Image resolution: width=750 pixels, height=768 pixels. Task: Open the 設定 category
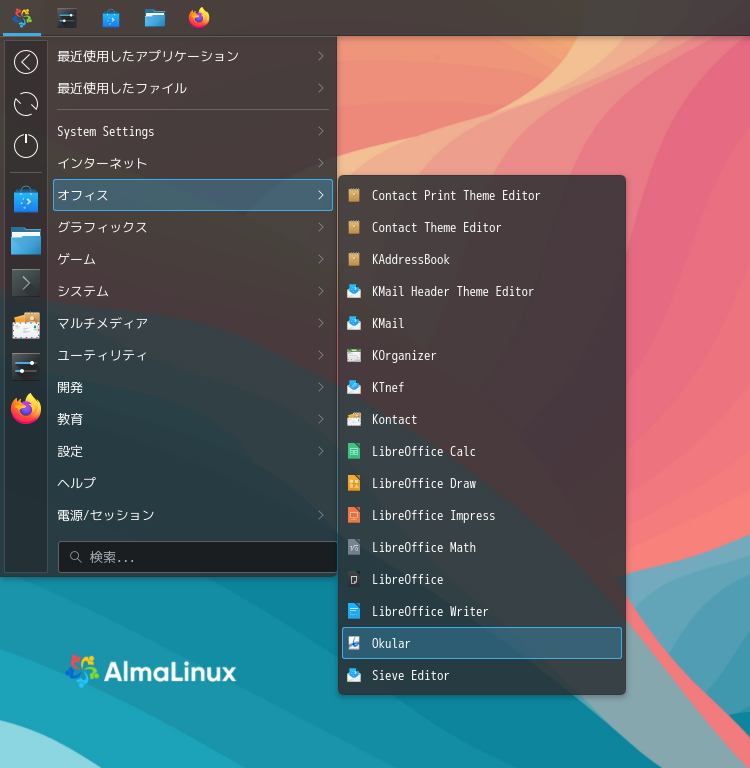(x=193, y=451)
